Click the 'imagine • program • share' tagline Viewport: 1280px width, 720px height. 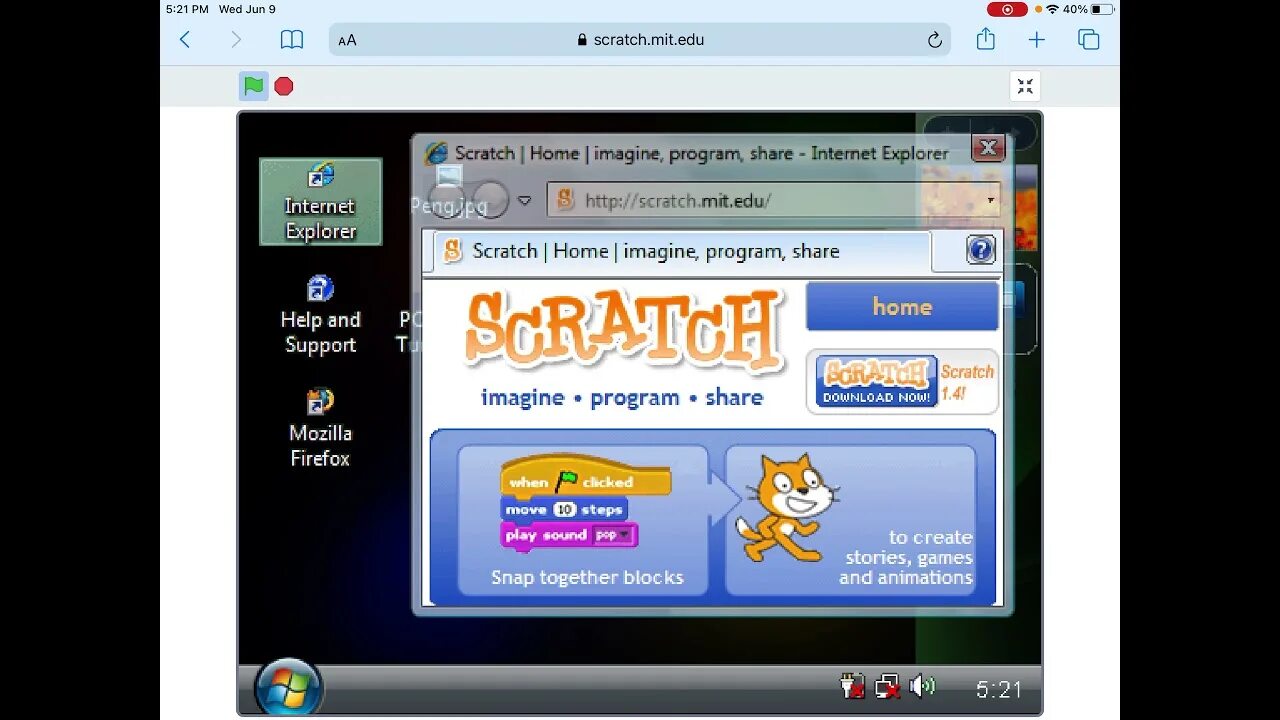(622, 397)
